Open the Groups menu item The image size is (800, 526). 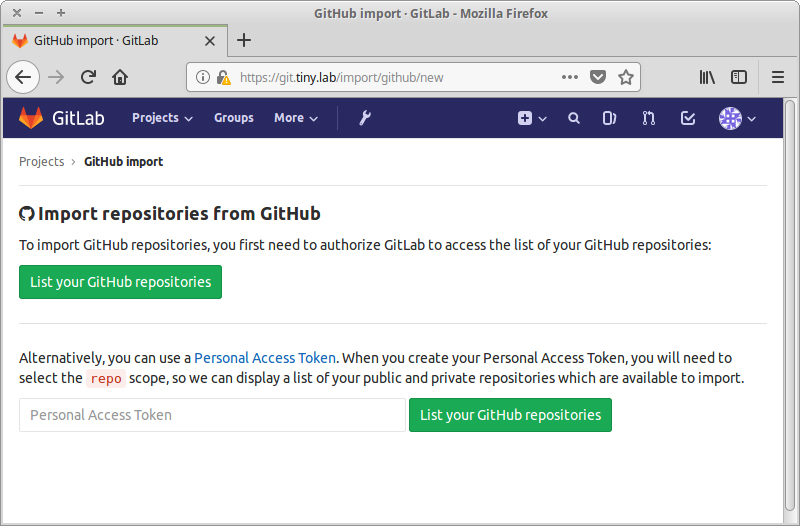234,118
